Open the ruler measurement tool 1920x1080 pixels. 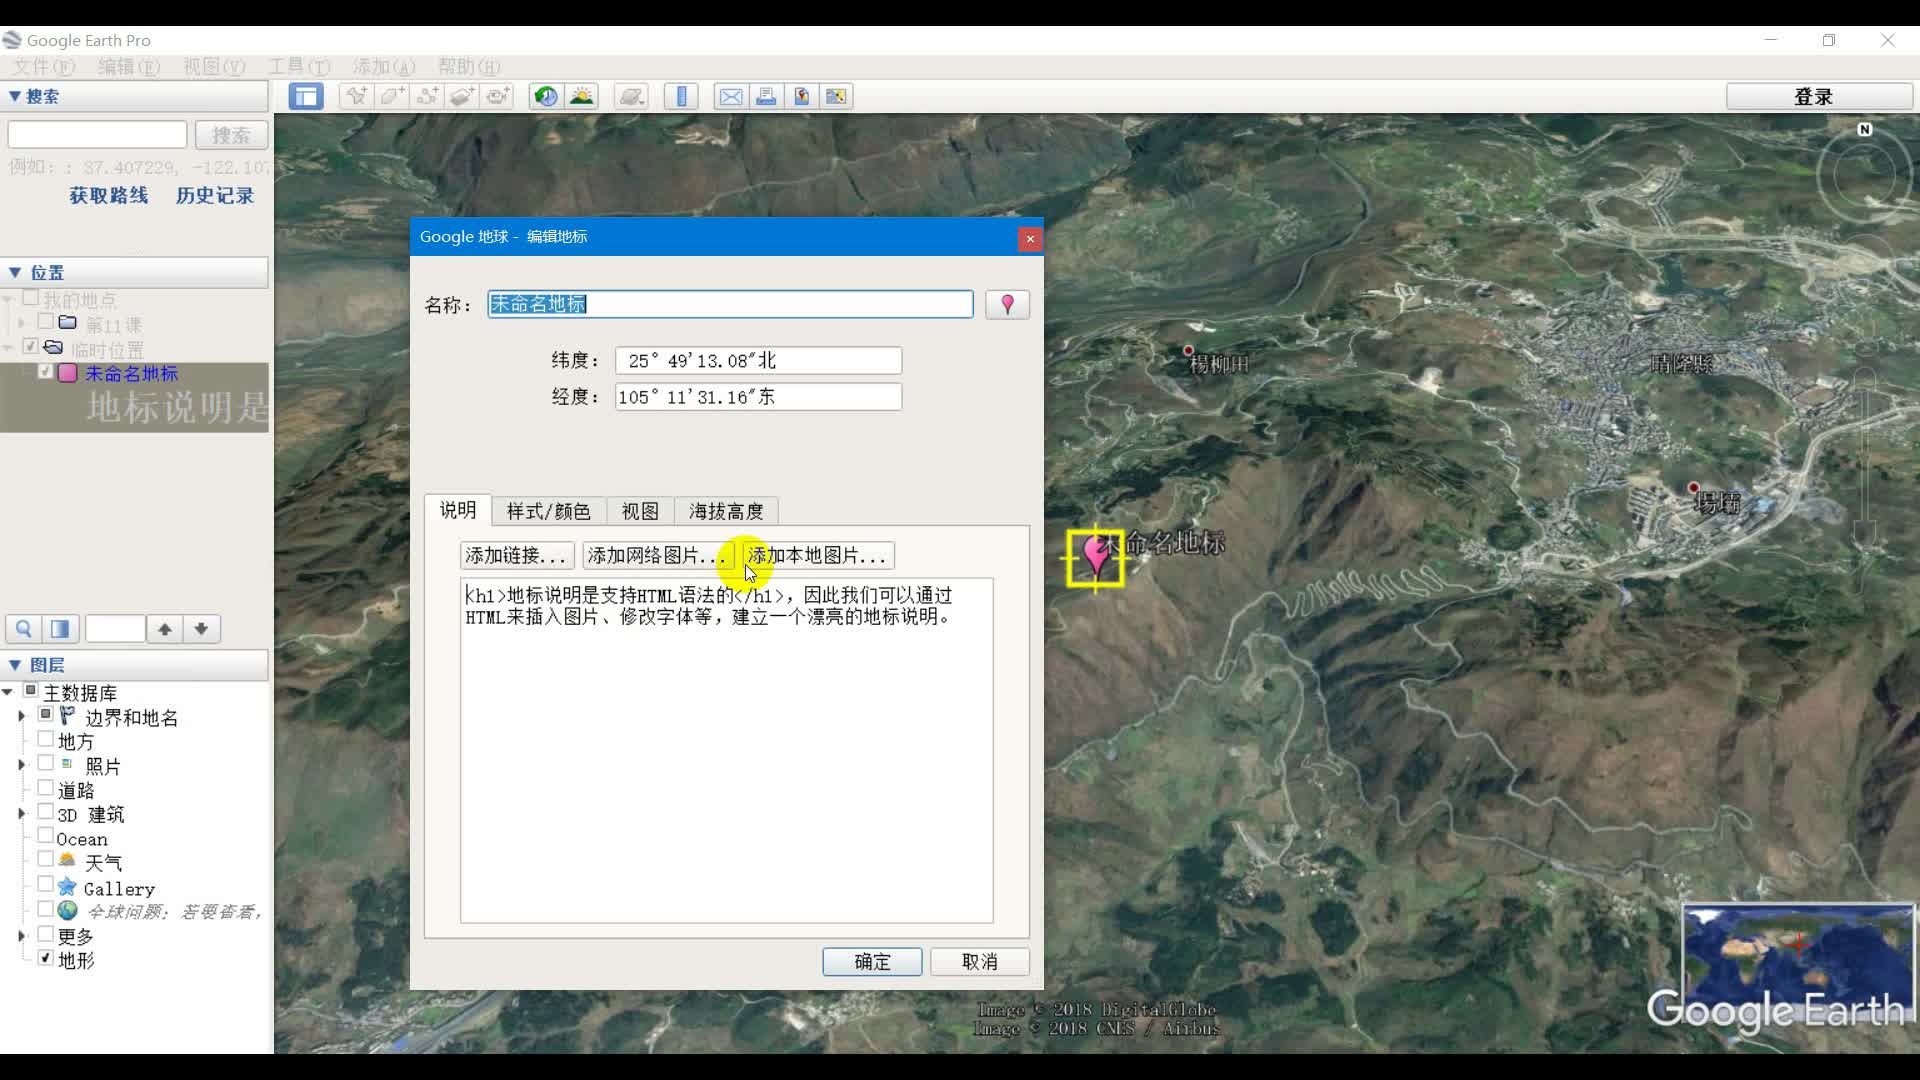[x=682, y=96]
